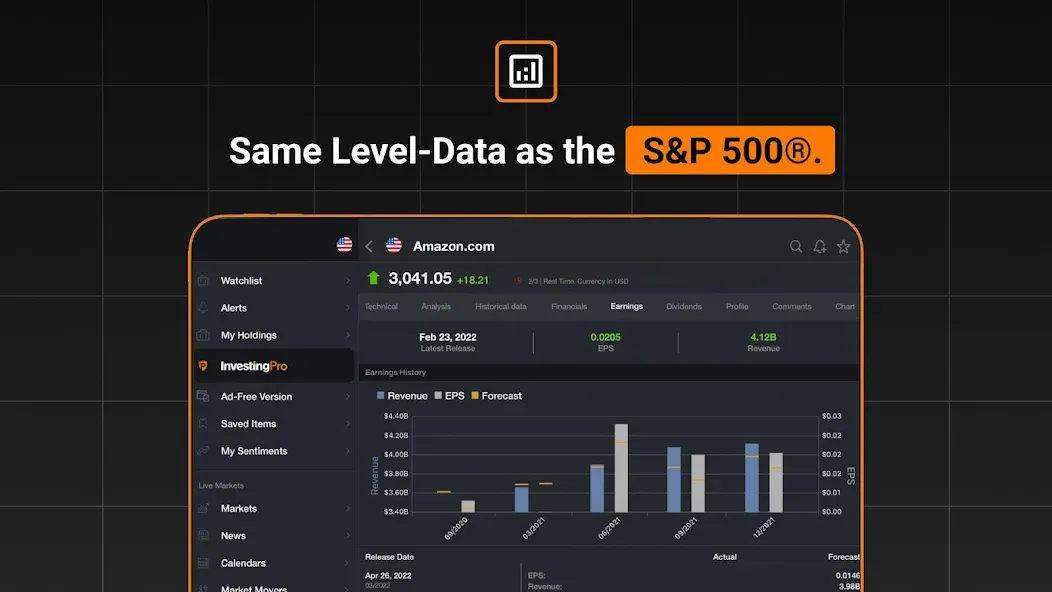Click the search magnifier icon
This screenshot has height=592, width=1052.
(796, 246)
